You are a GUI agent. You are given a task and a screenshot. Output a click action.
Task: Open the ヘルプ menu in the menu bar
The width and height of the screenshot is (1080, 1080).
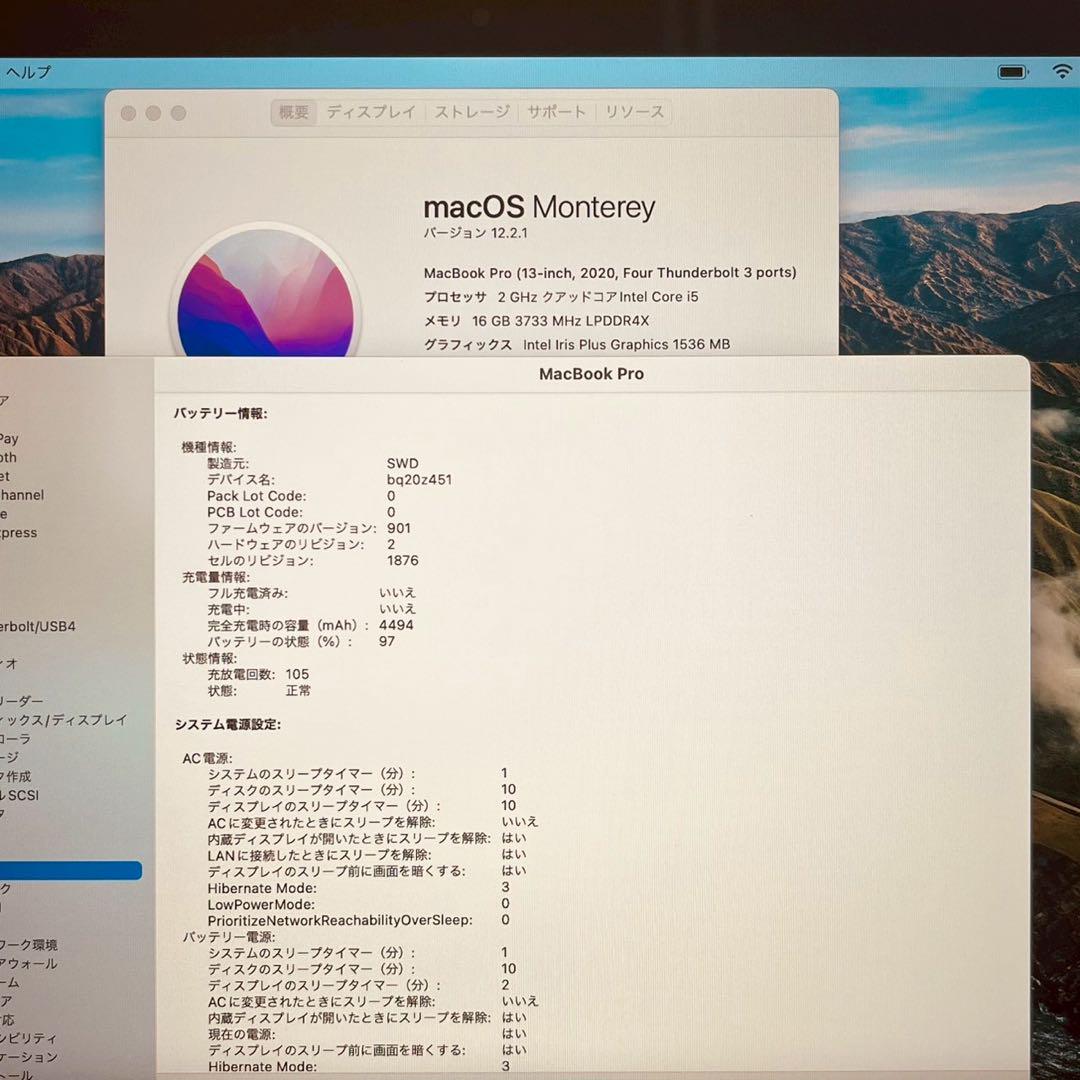click(x=28, y=72)
